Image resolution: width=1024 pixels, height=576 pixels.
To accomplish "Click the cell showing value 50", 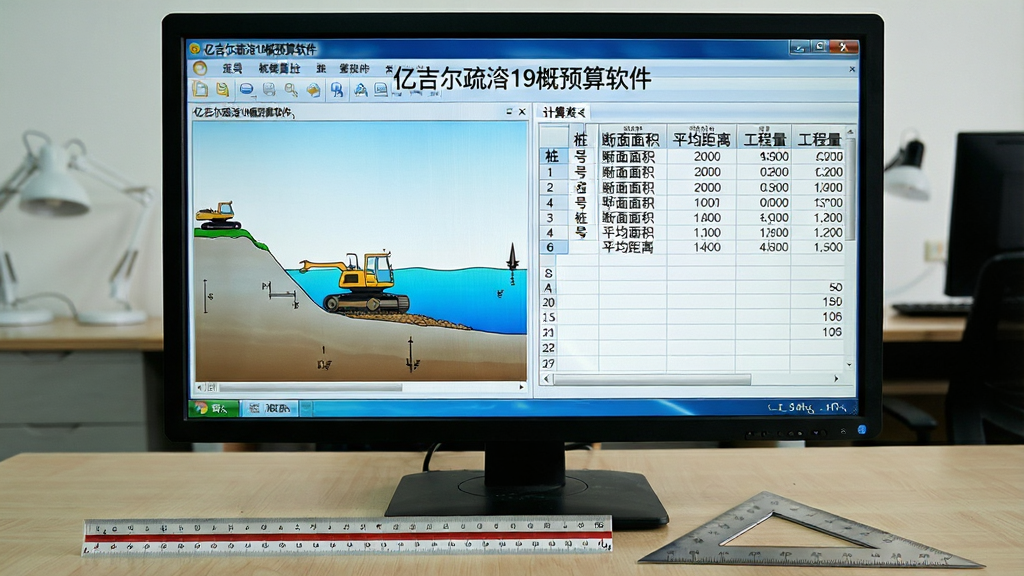I will point(819,287).
